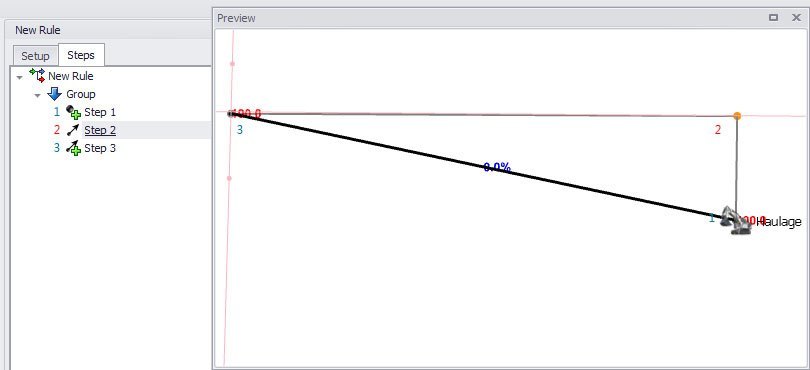Screen dimensions: 810x370
Task: Click the orange node marker at point 2
Action: (737, 116)
